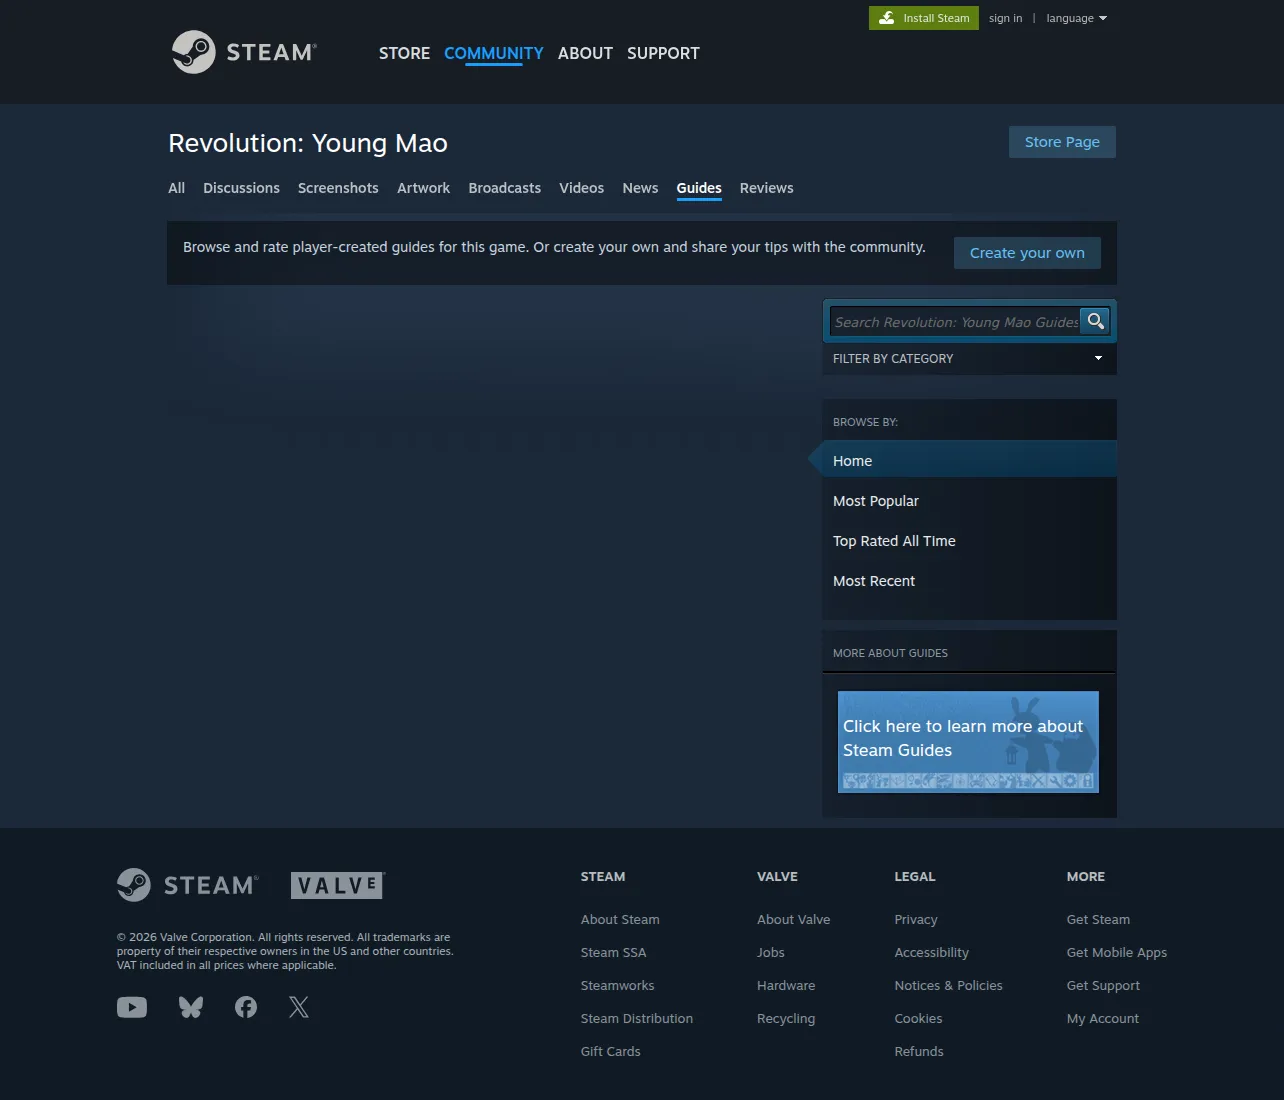The height and width of the screenshot is (1100, 1284).
Task: Open the Community menu
Action: [x=494, y=53]
